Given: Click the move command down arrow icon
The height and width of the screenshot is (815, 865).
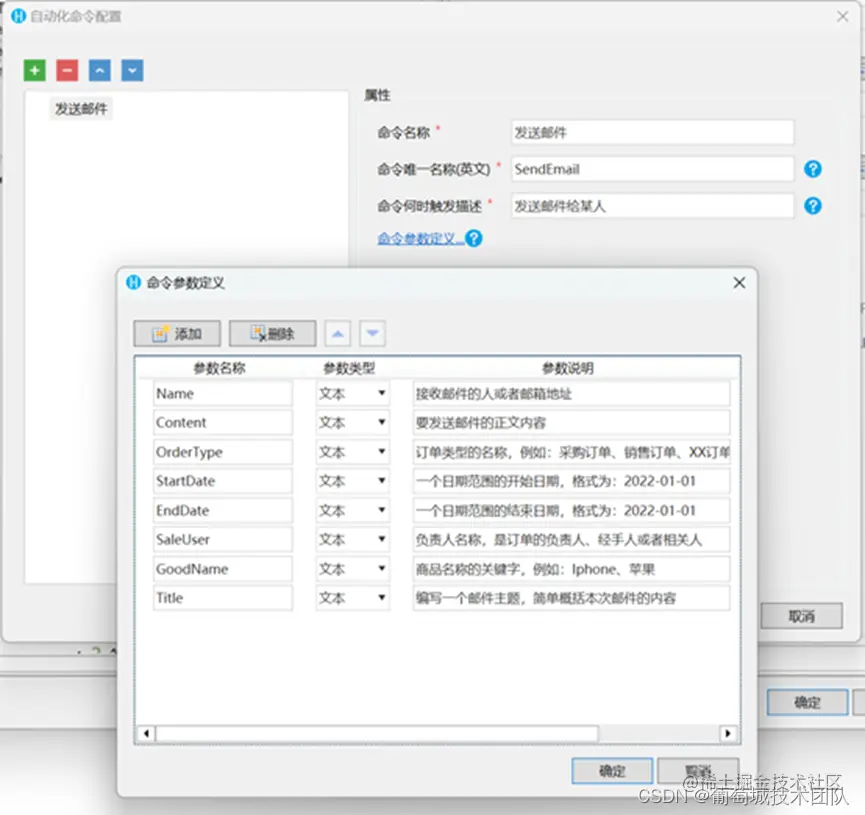Looking at the screenshot, I should (x=130, y=70).
